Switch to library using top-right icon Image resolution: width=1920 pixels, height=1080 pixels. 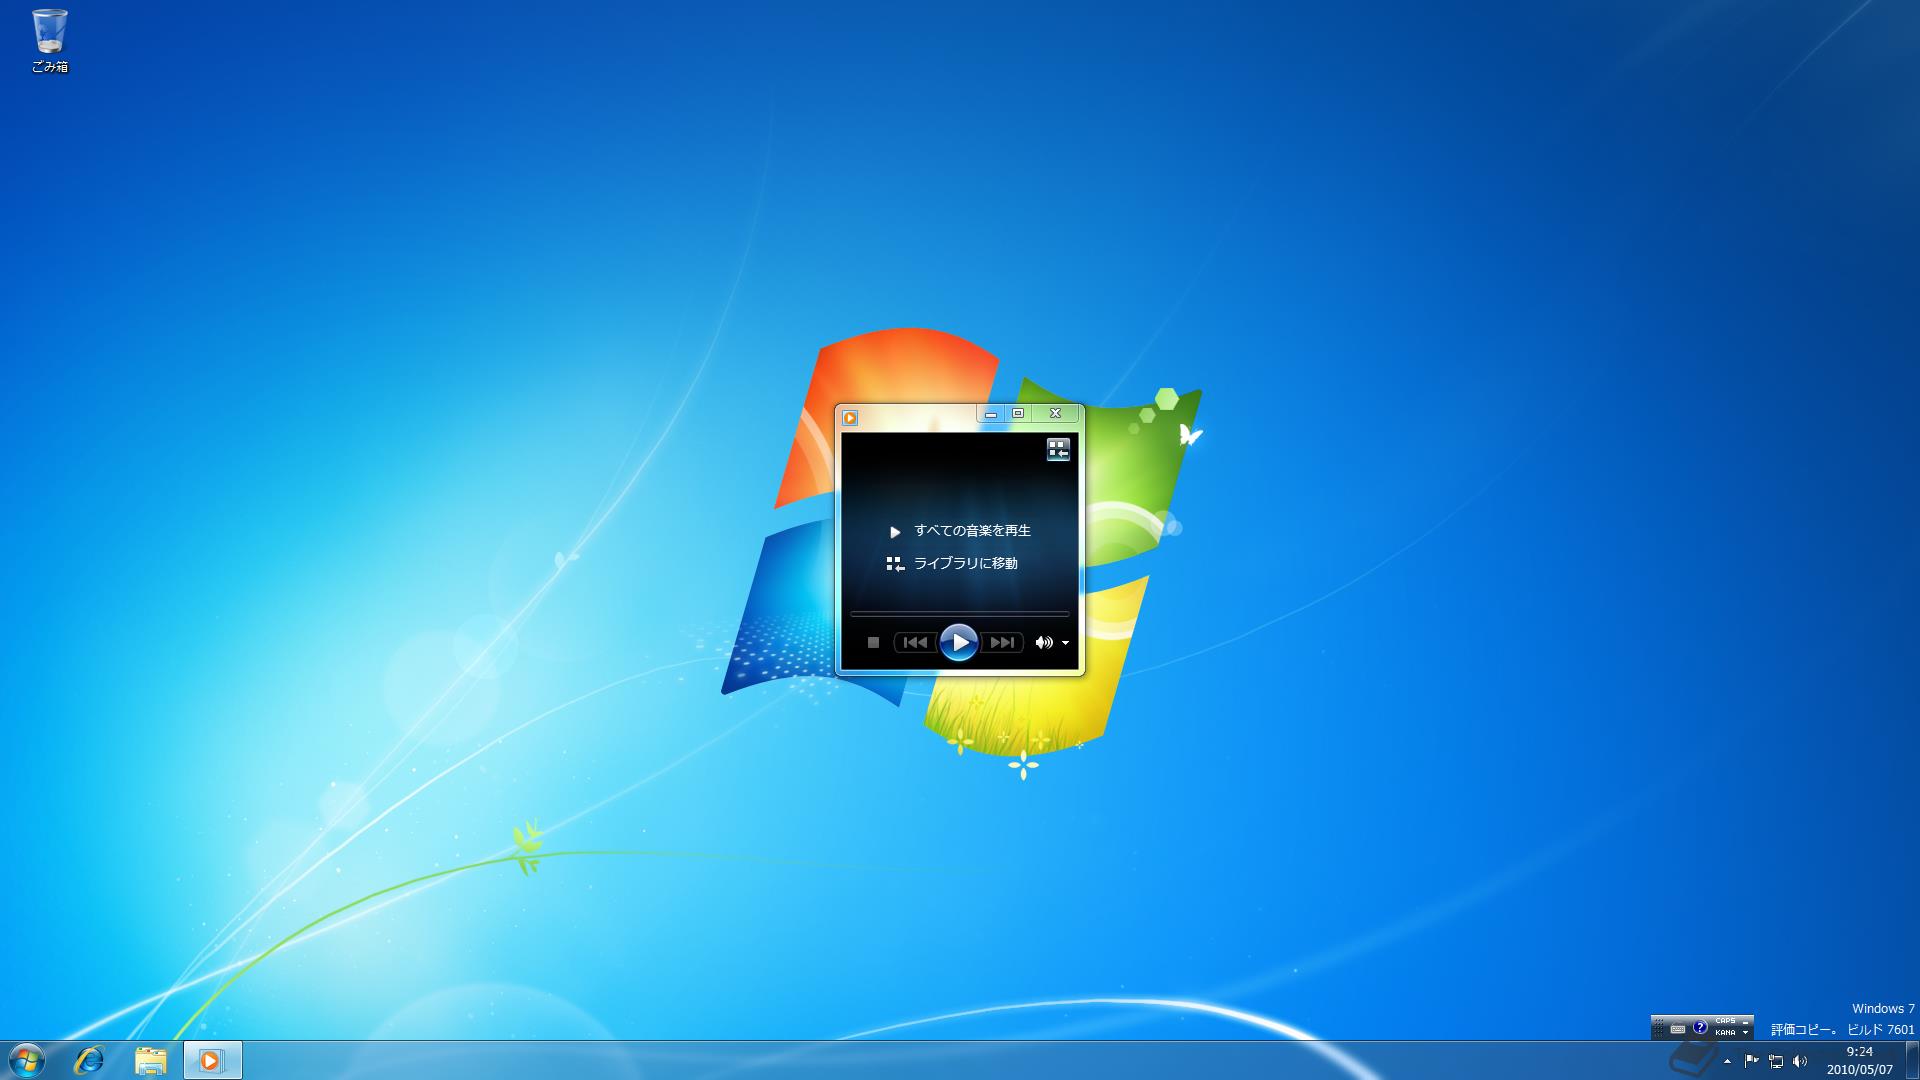pyautogui.click(x=1058, y=450)
